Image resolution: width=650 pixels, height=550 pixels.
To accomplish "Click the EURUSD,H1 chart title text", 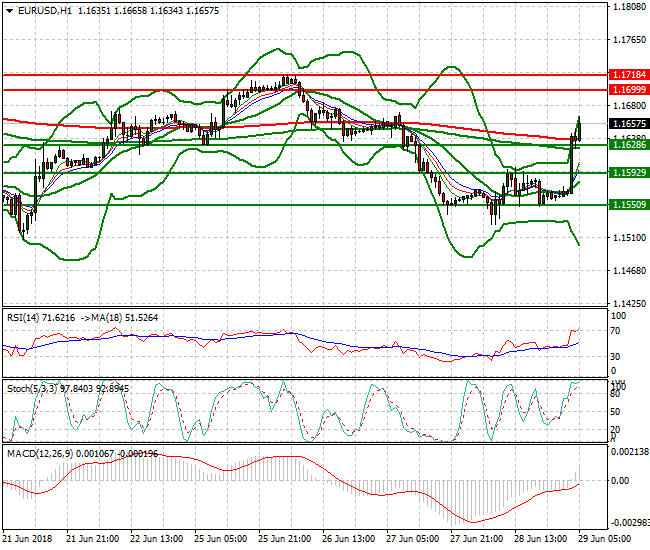I will [x=45, y=11].
